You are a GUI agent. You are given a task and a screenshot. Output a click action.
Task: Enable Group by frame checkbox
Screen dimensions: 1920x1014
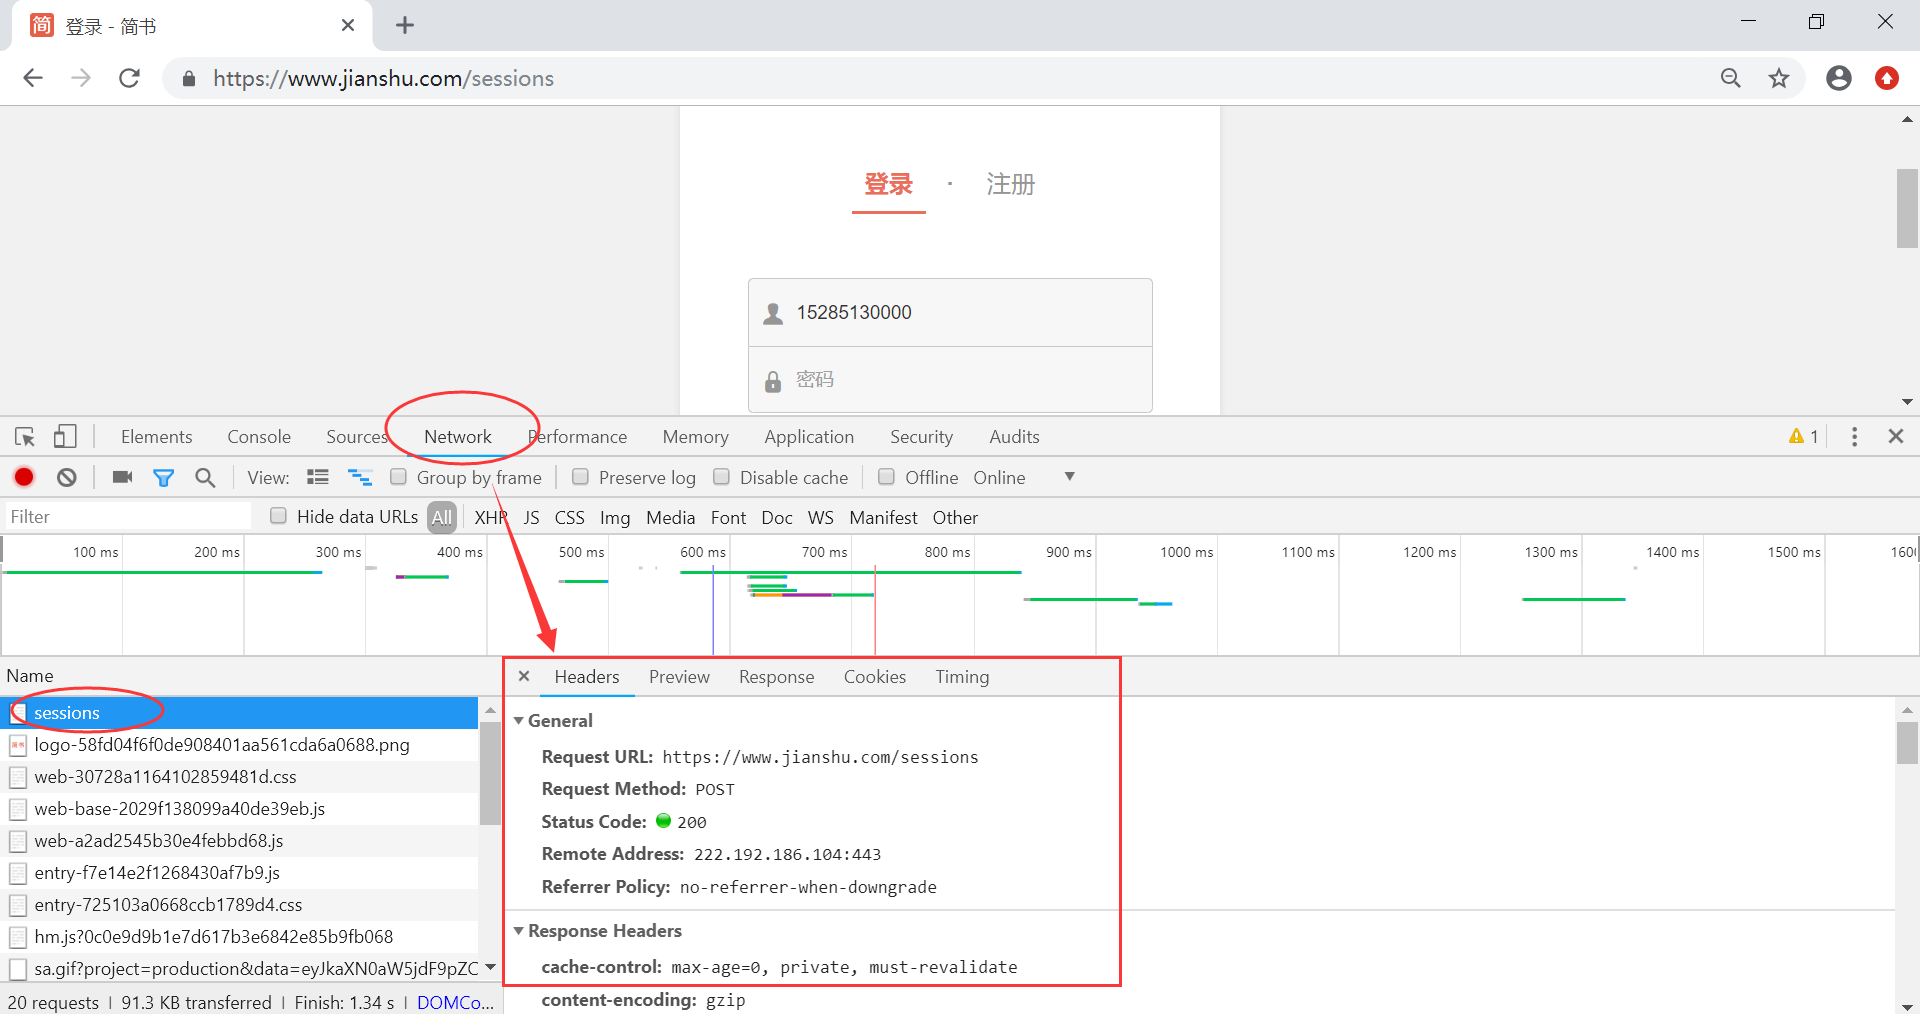pyautogui.click(x=399, y=477)
